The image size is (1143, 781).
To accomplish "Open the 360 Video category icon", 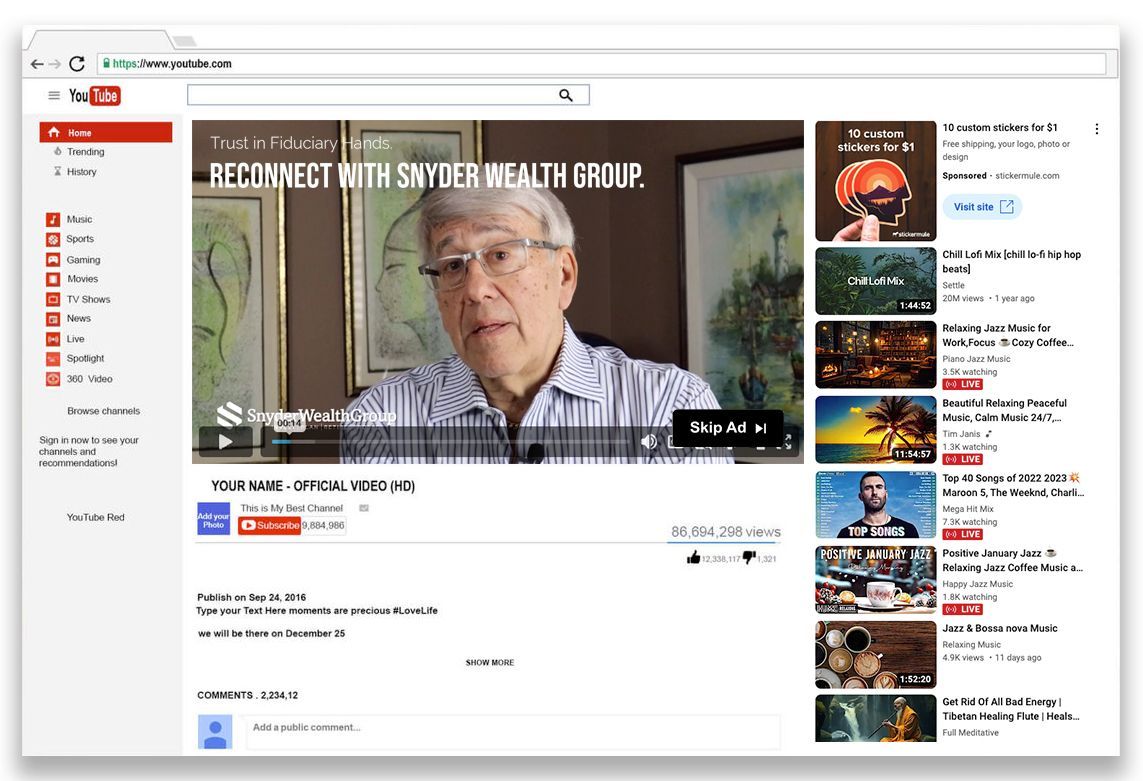I will click(x=53, y=379).
